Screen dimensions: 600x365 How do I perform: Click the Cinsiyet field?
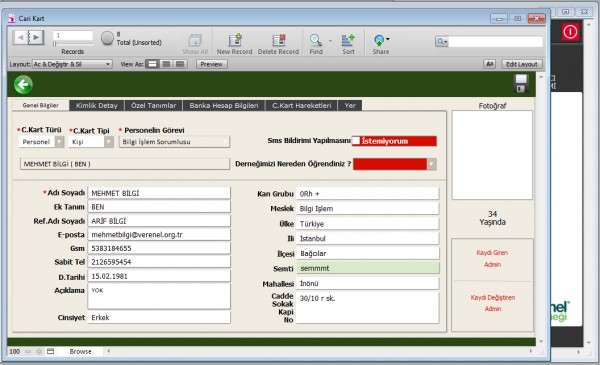159,317
